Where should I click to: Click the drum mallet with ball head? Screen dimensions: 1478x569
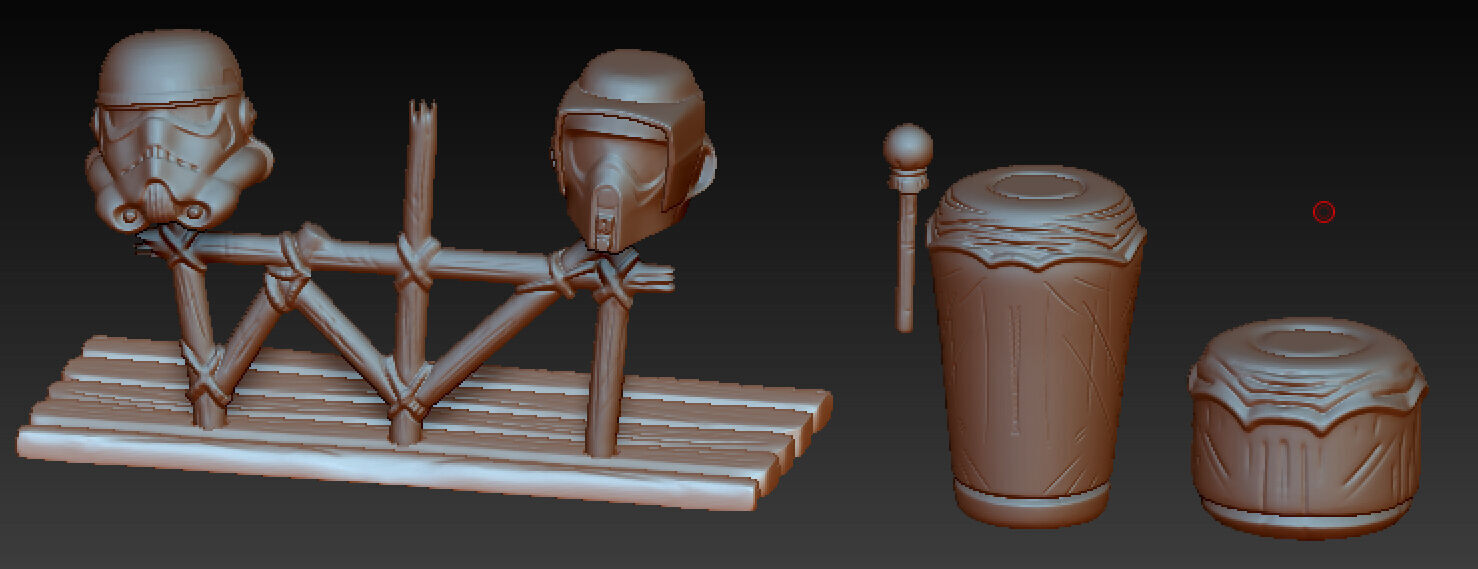tap(907, 228)
